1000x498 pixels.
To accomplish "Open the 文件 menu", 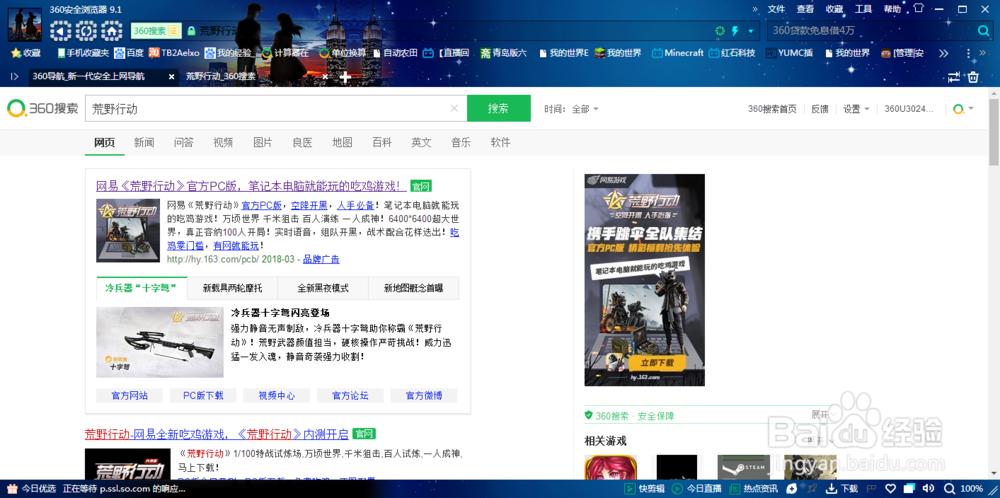I will coord(776,9).
